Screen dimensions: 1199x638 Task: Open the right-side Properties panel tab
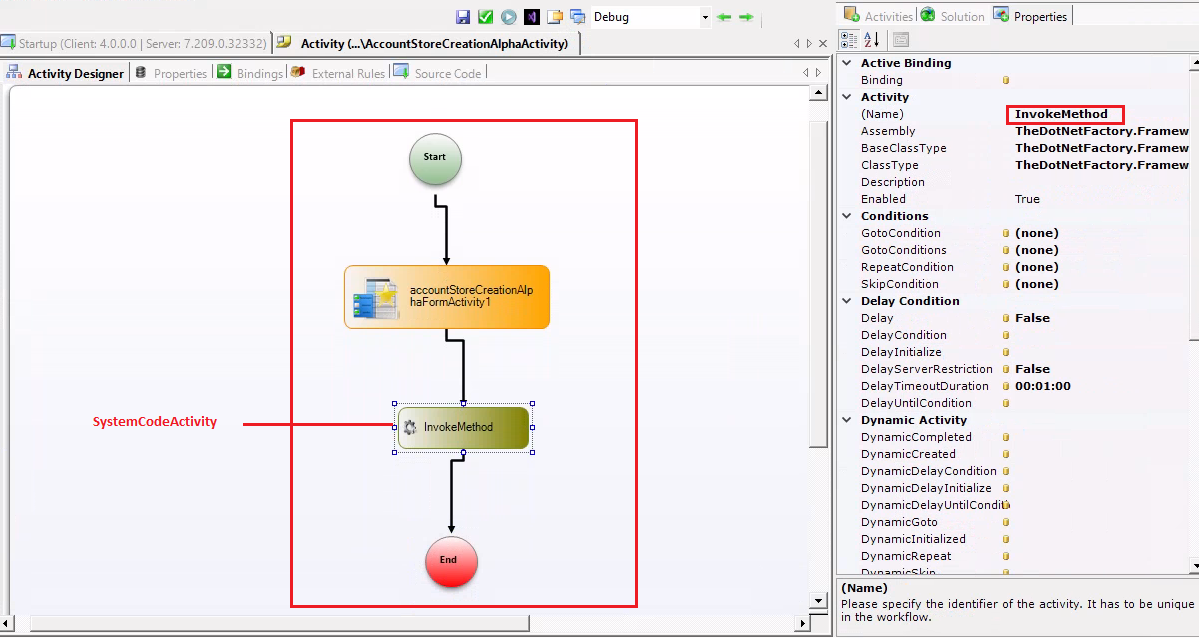coord(1031,16)
